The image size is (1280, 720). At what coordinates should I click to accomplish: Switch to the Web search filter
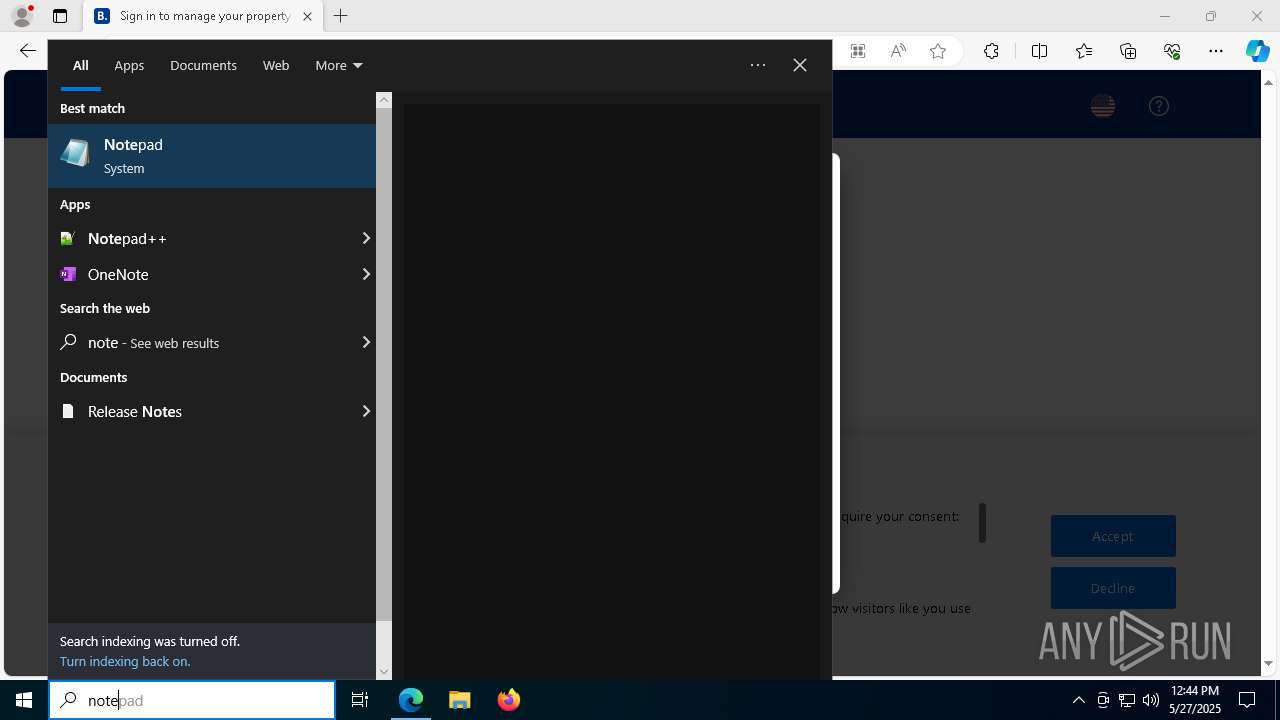tap(276, 65)
